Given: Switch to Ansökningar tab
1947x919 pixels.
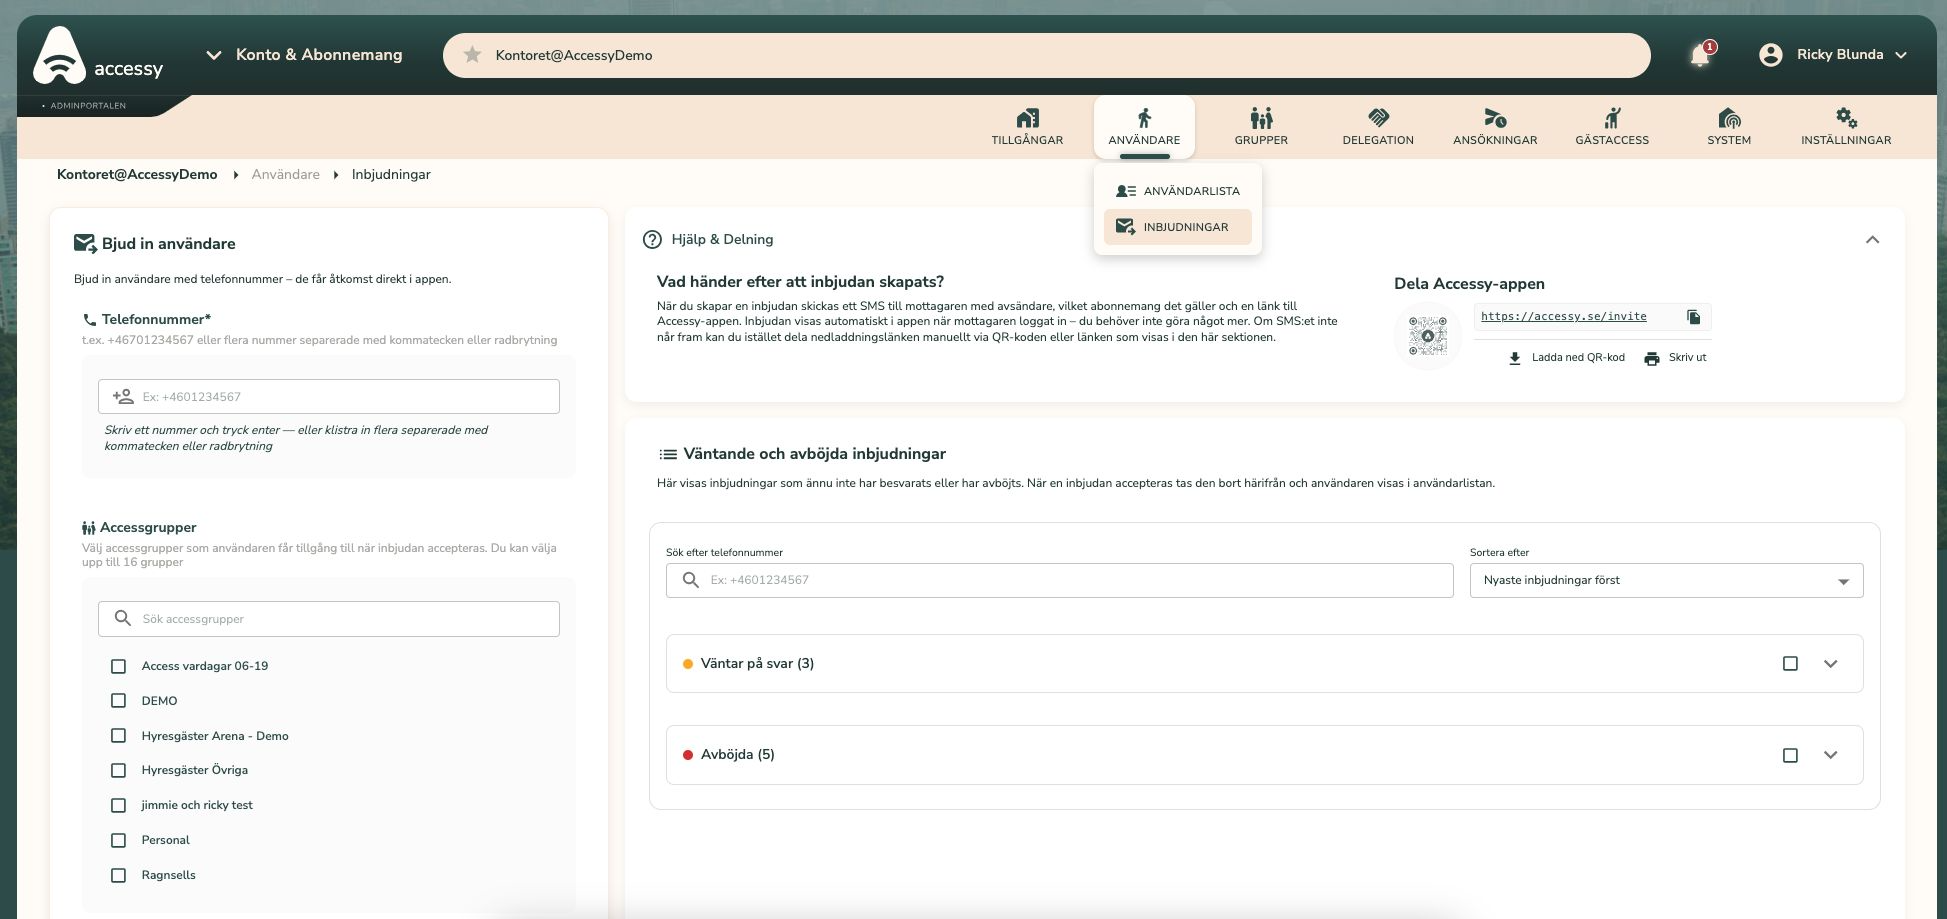Looking at the screenshot, I should click(x=1495, y=127).
